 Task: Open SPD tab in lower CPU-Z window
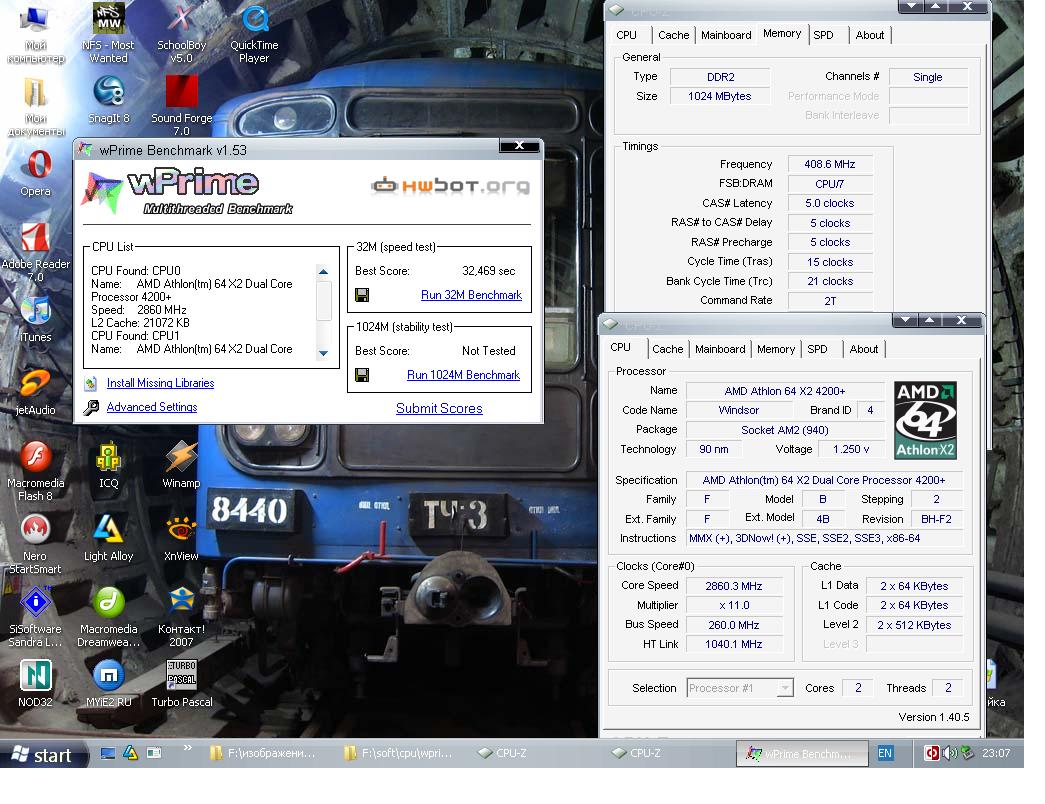click(817, 349)
